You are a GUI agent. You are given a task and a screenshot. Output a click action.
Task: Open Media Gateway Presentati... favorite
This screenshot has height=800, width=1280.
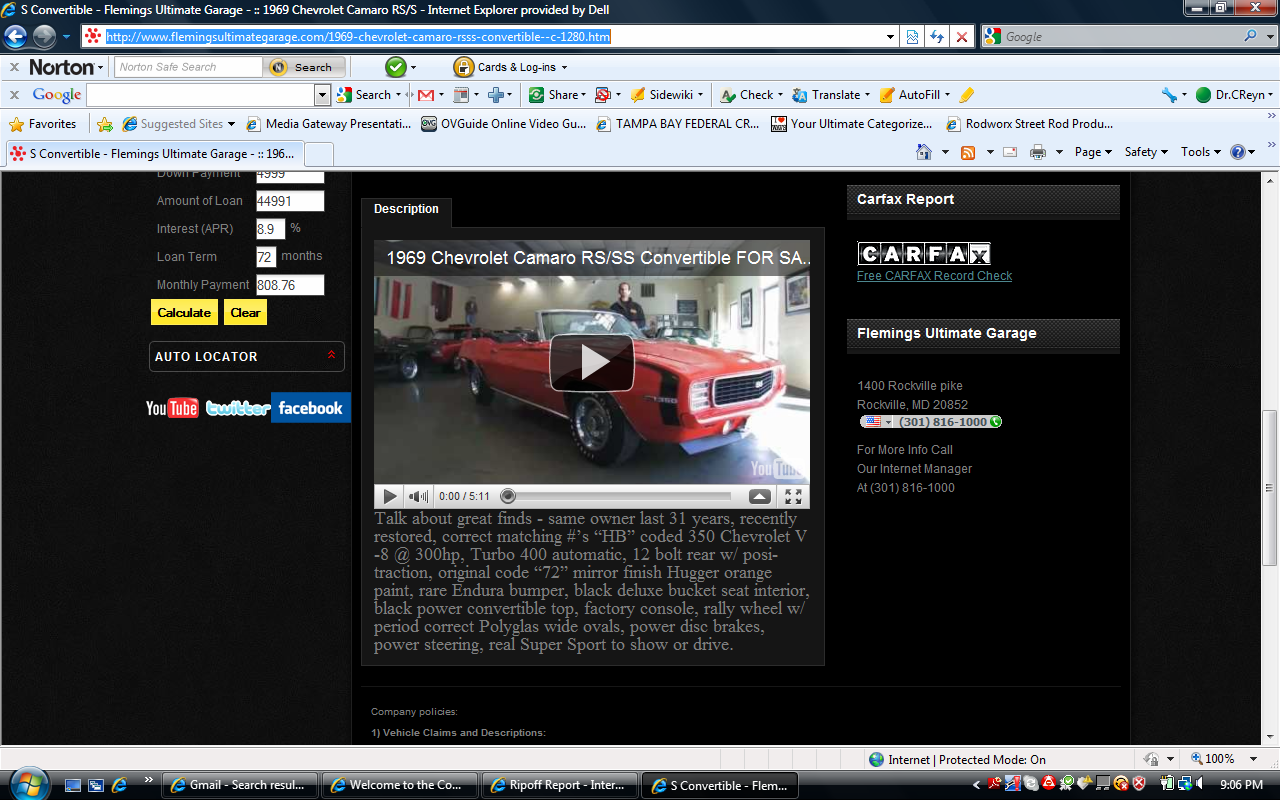(329, 124)
